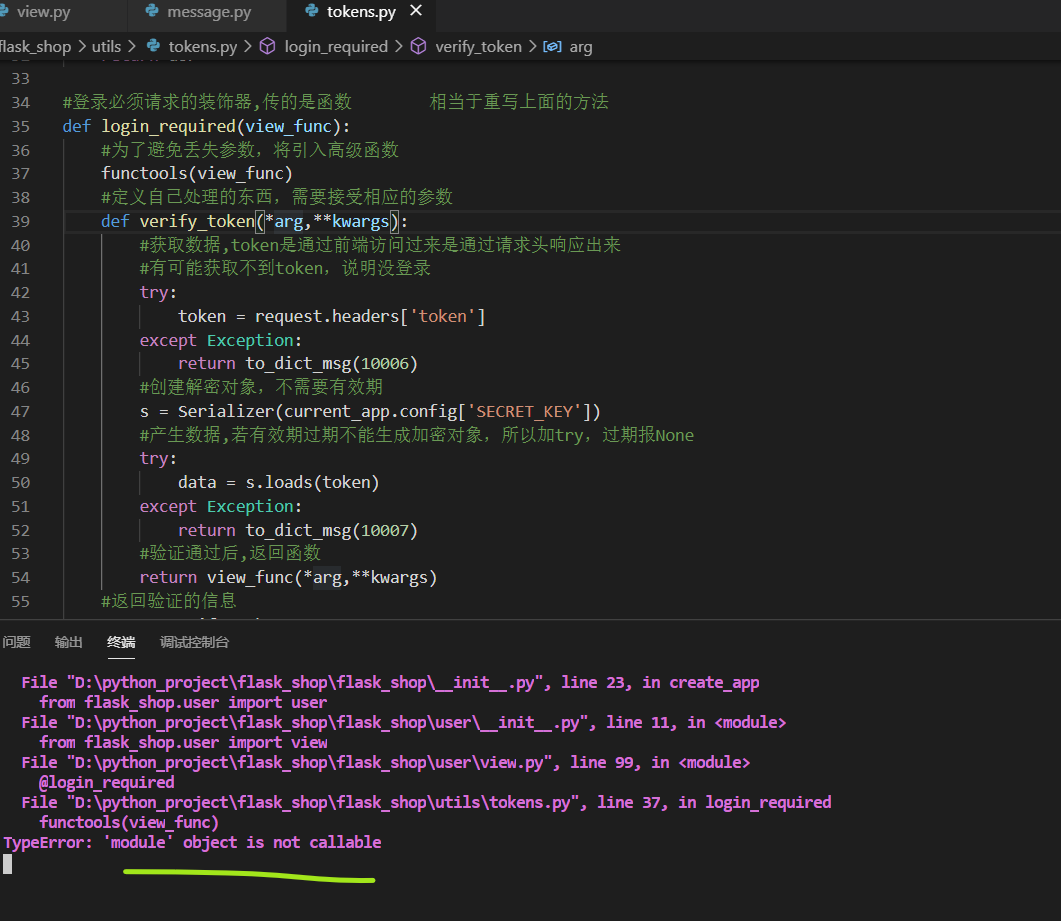The width and height of the screenshot is (1061, 921).
Task: Expand chevron after utils breadcrumb
Action: pos(132,46)
